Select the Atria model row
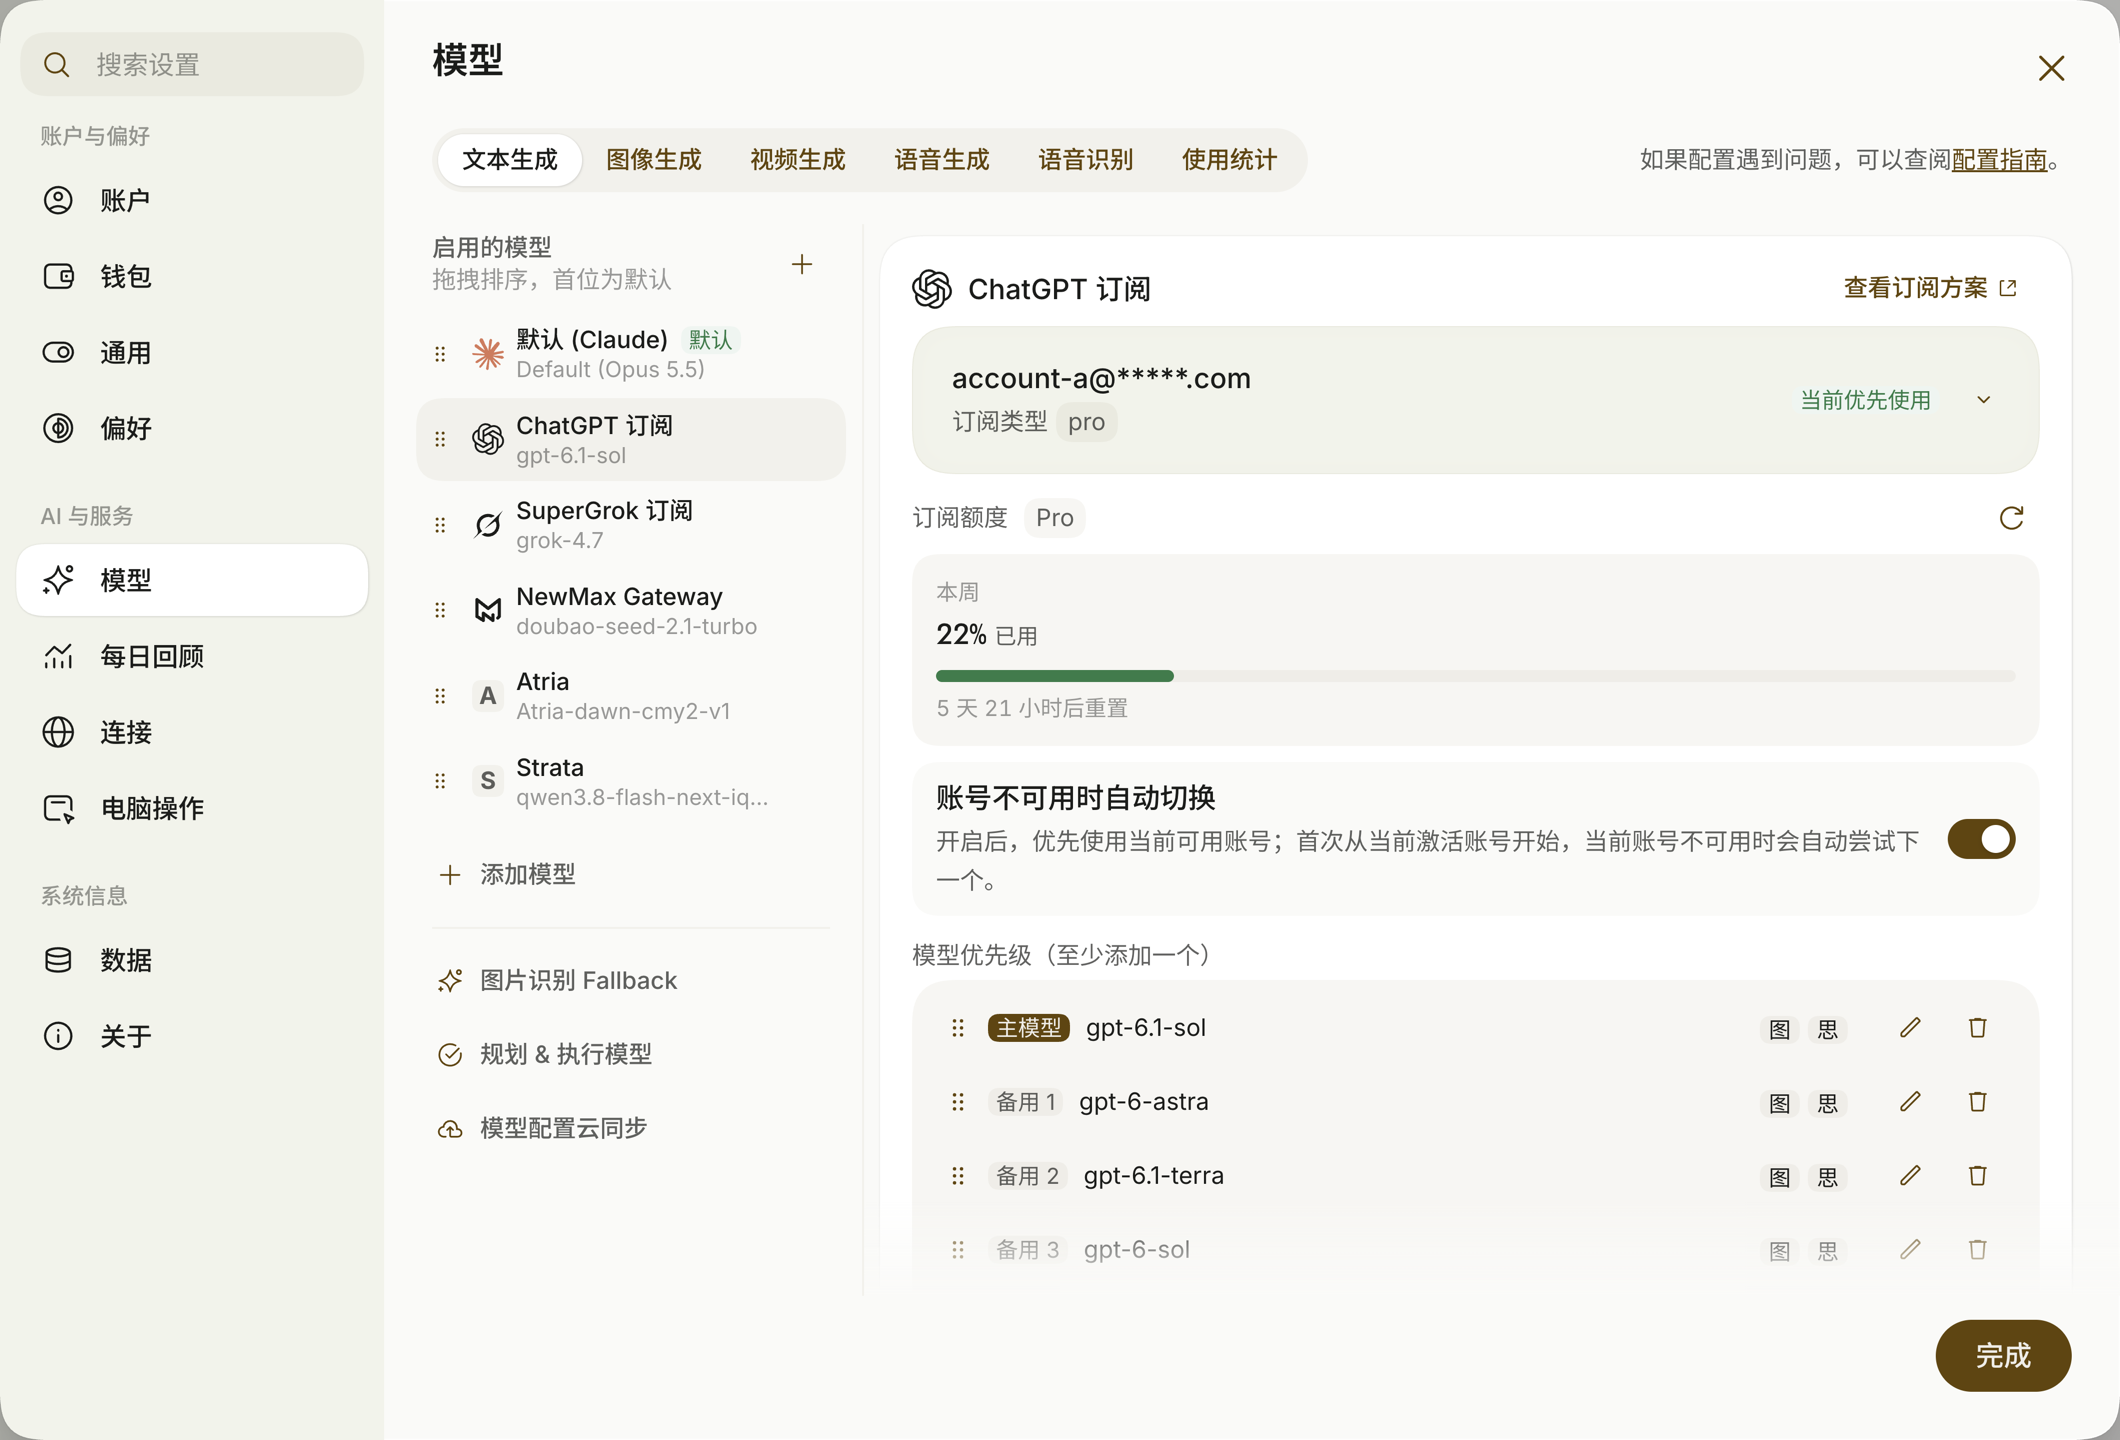This screenshot has width=2120, height=1440. coord(631,696)
